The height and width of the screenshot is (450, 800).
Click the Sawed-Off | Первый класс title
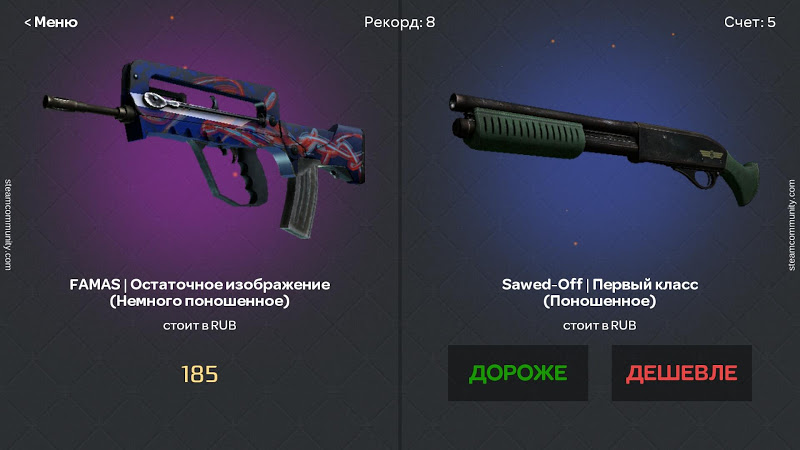(x=600, y=284)
